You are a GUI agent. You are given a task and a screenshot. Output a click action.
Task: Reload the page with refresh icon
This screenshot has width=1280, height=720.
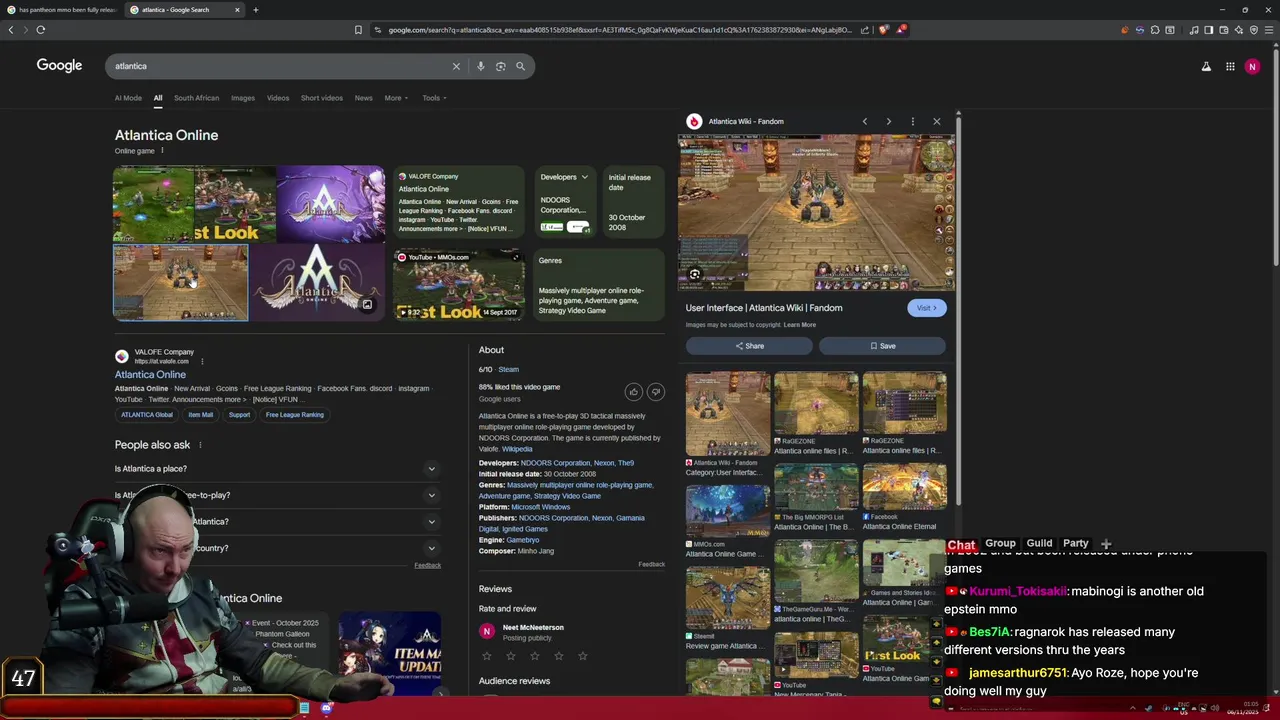[41, 30]
